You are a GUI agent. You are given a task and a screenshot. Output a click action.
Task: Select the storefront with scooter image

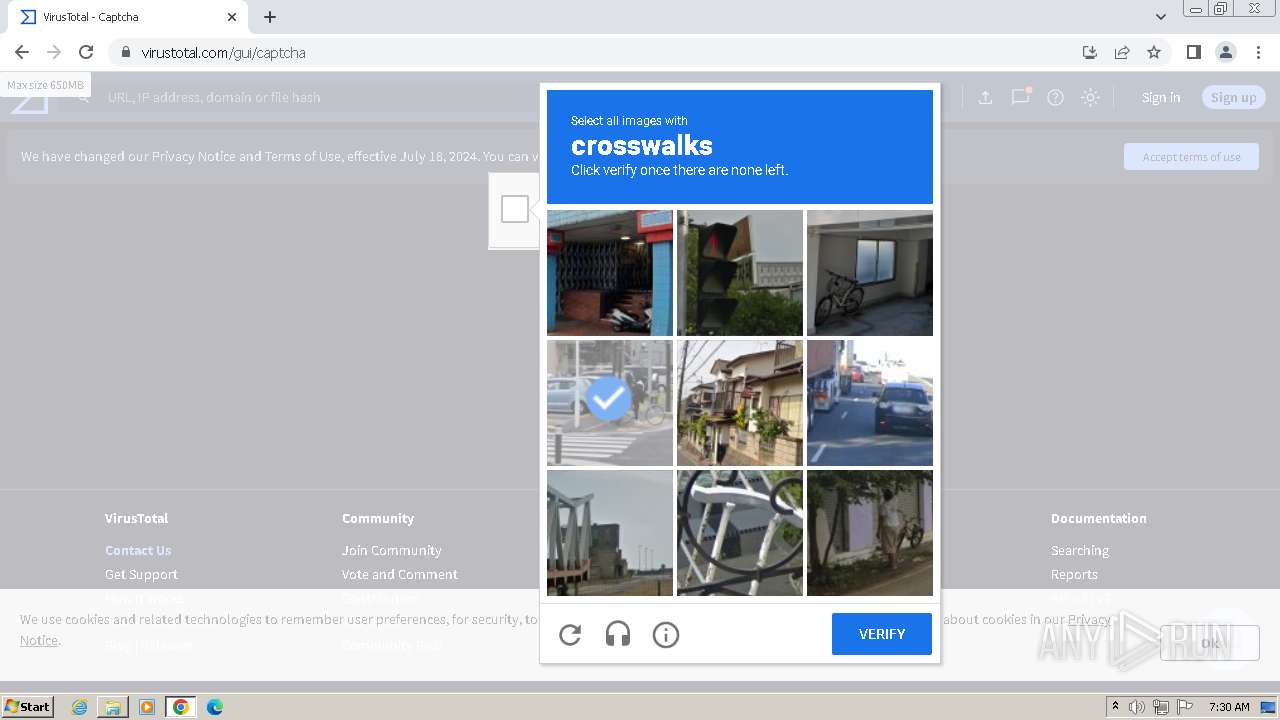point(610,273)
